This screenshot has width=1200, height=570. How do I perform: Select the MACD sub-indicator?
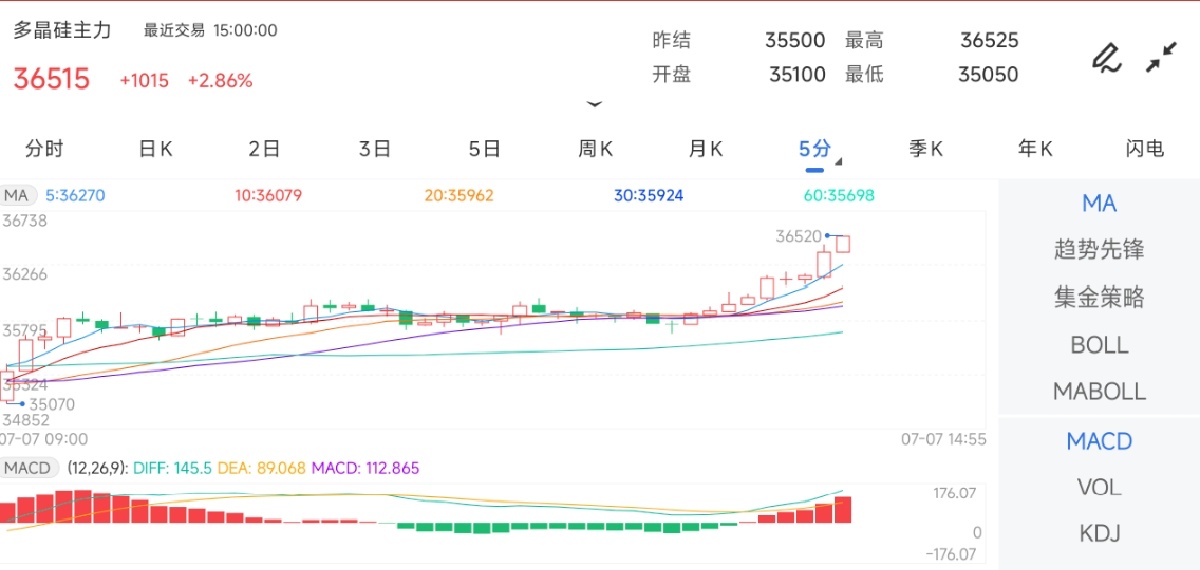click(1099, 441)
